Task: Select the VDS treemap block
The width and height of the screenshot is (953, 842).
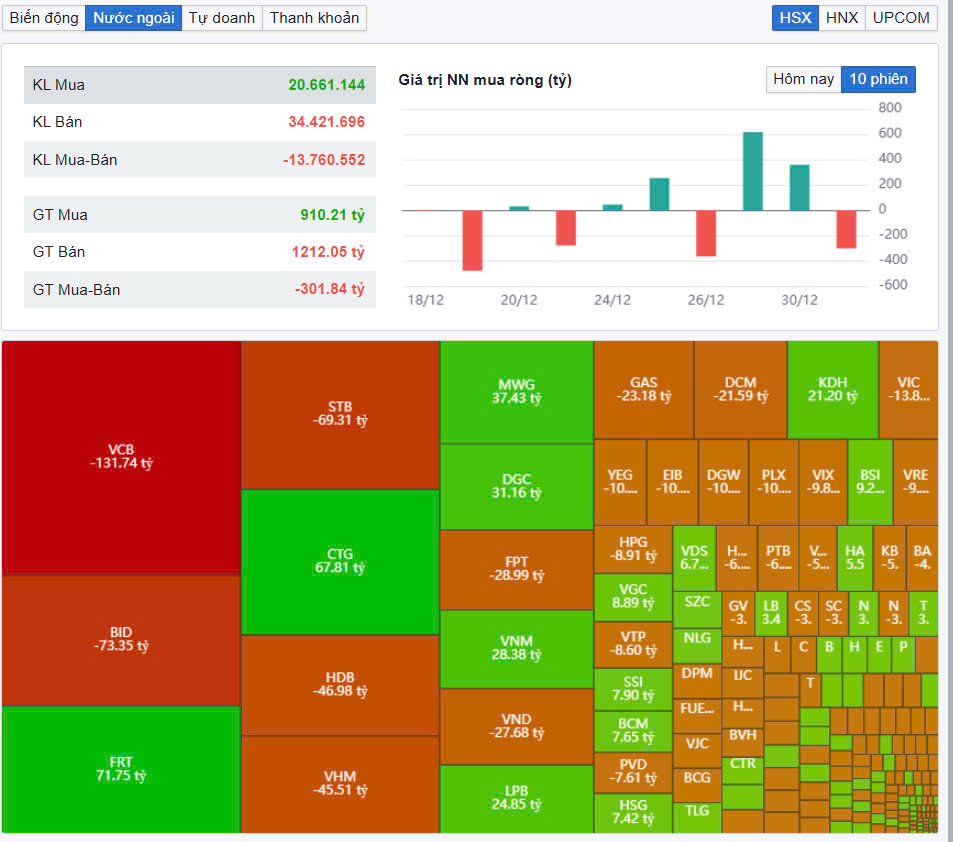Action: (x=695, y=558)
